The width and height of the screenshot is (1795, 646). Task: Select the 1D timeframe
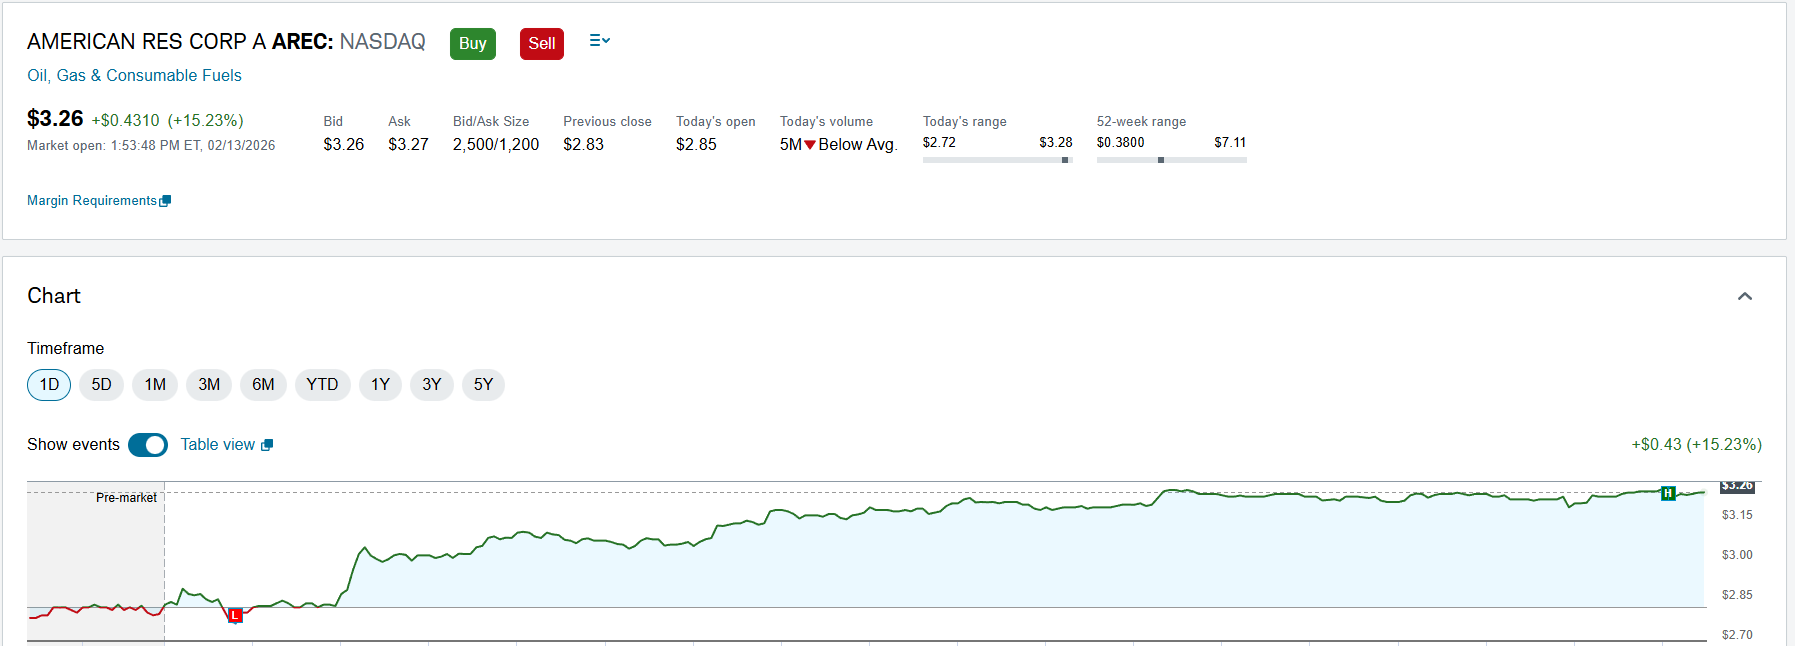[x=49, y=385]
